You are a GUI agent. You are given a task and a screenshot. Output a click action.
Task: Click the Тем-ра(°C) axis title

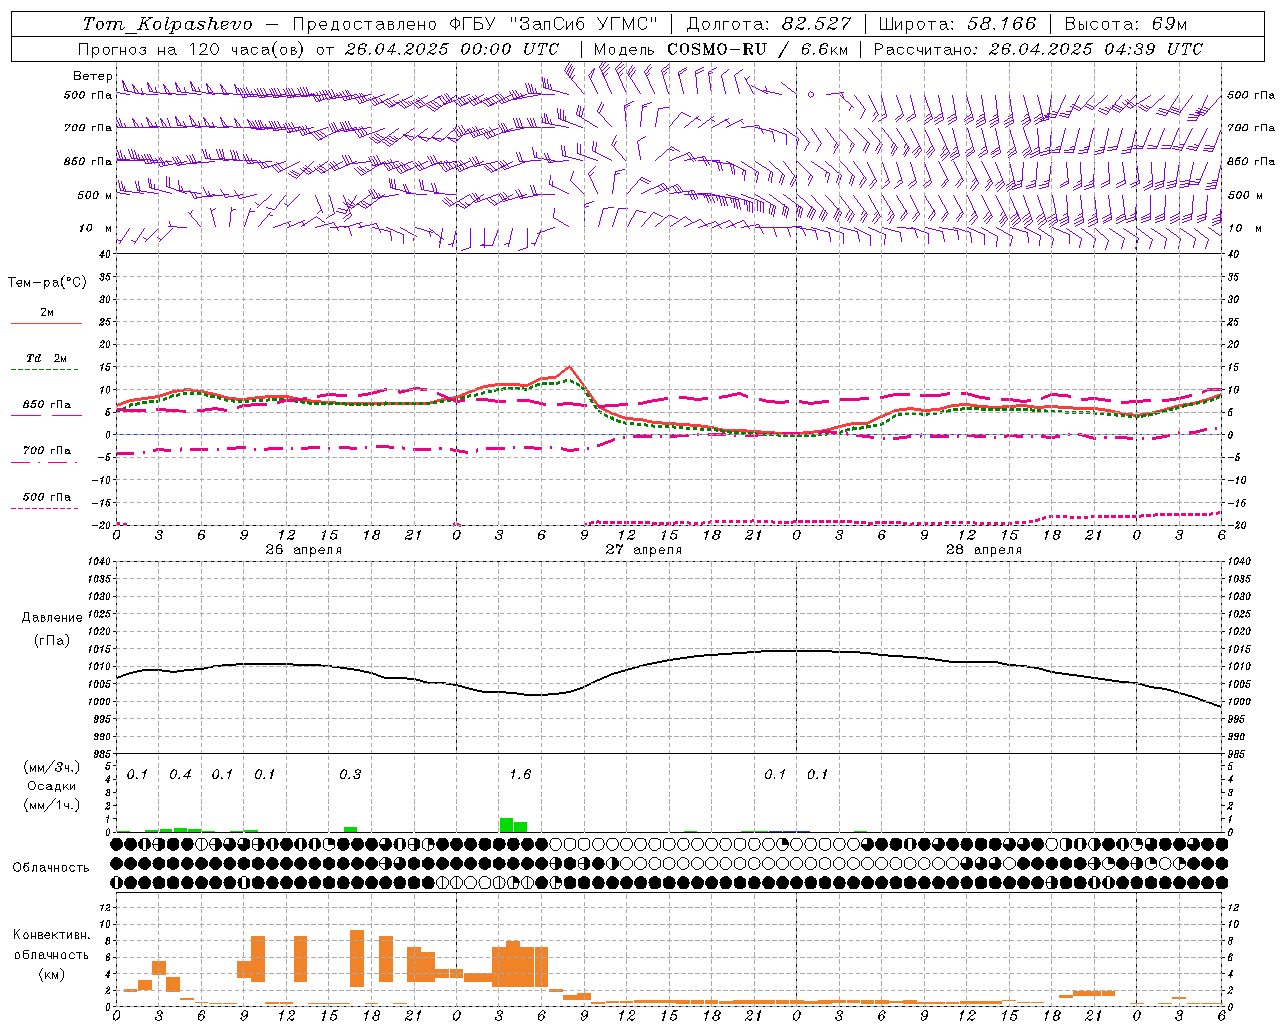click(47, 283)
